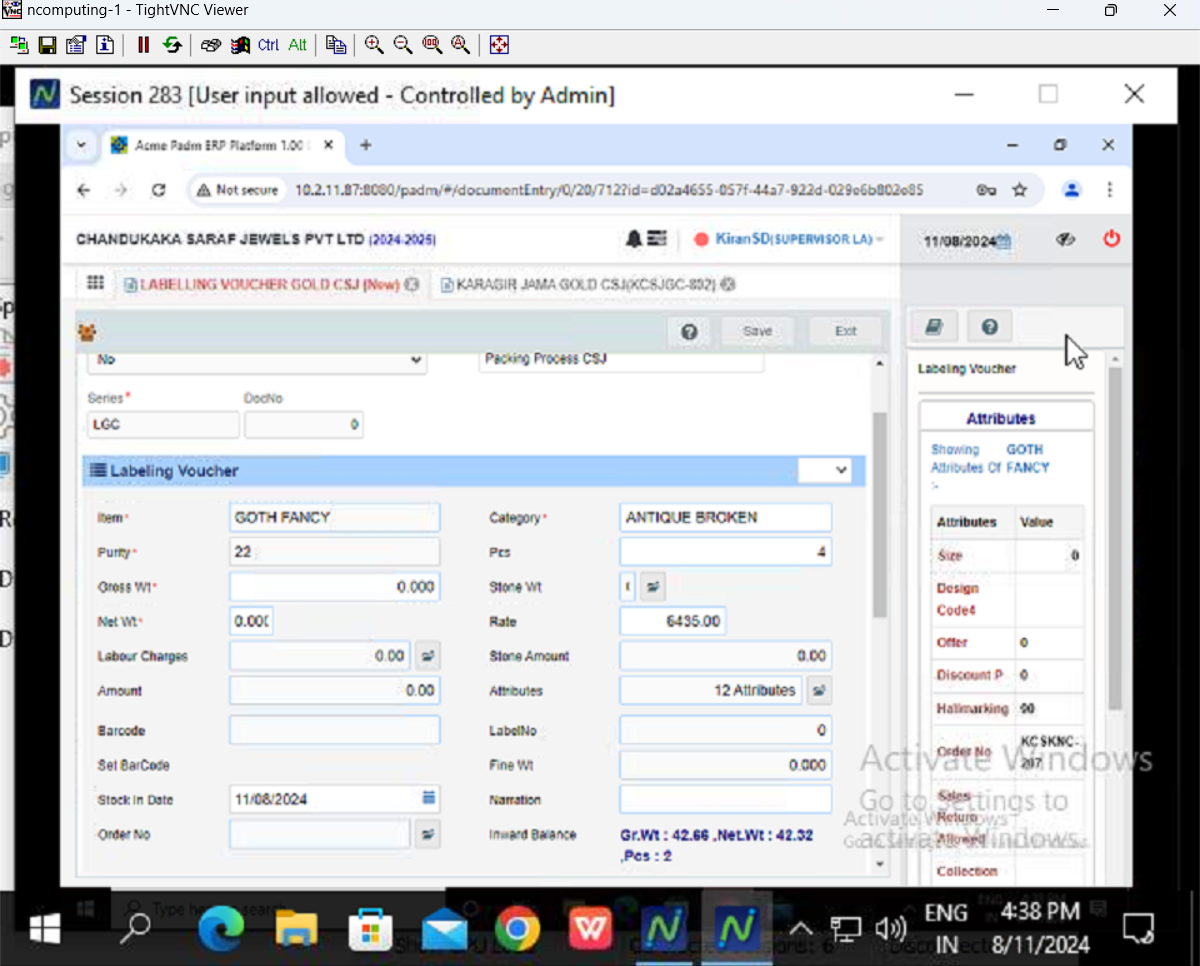This screenshot has width=1200, height=966.
Task: Switch to the Karagir Jama Gold CSJ tab
Action: (x=579, y=285)
